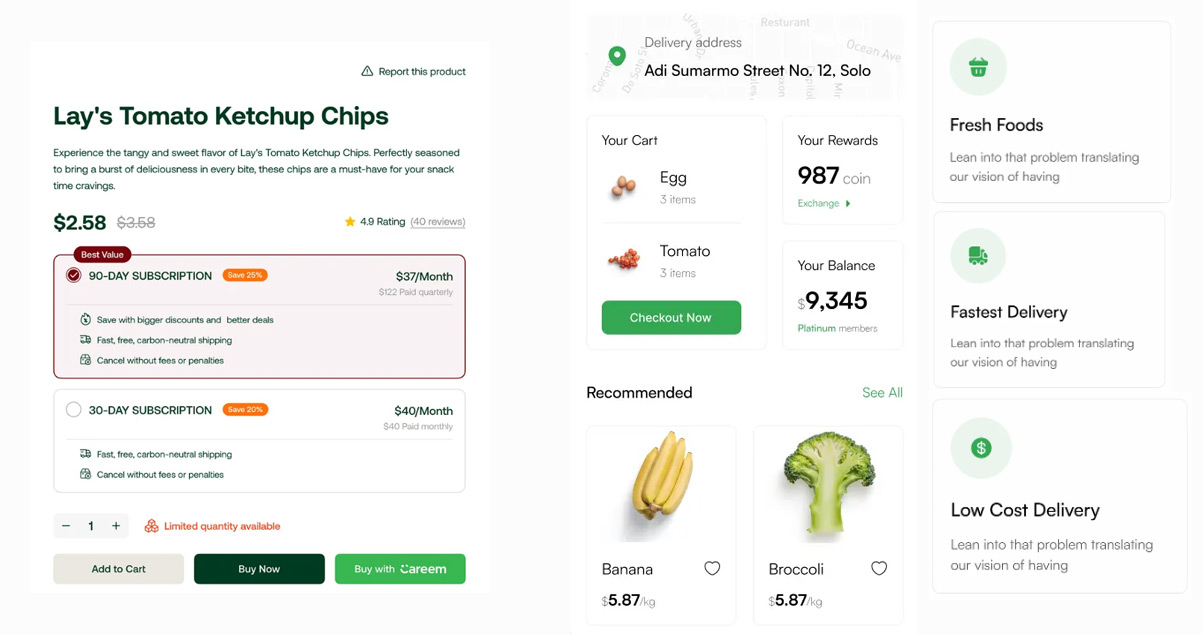Select the 90-day subscription radio button
The image size is (1202, 634).
(x=73, y=275)
